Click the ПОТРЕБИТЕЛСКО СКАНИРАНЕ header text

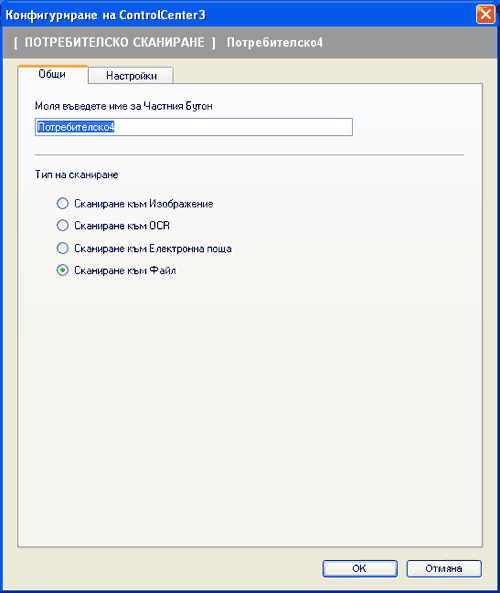115,42
